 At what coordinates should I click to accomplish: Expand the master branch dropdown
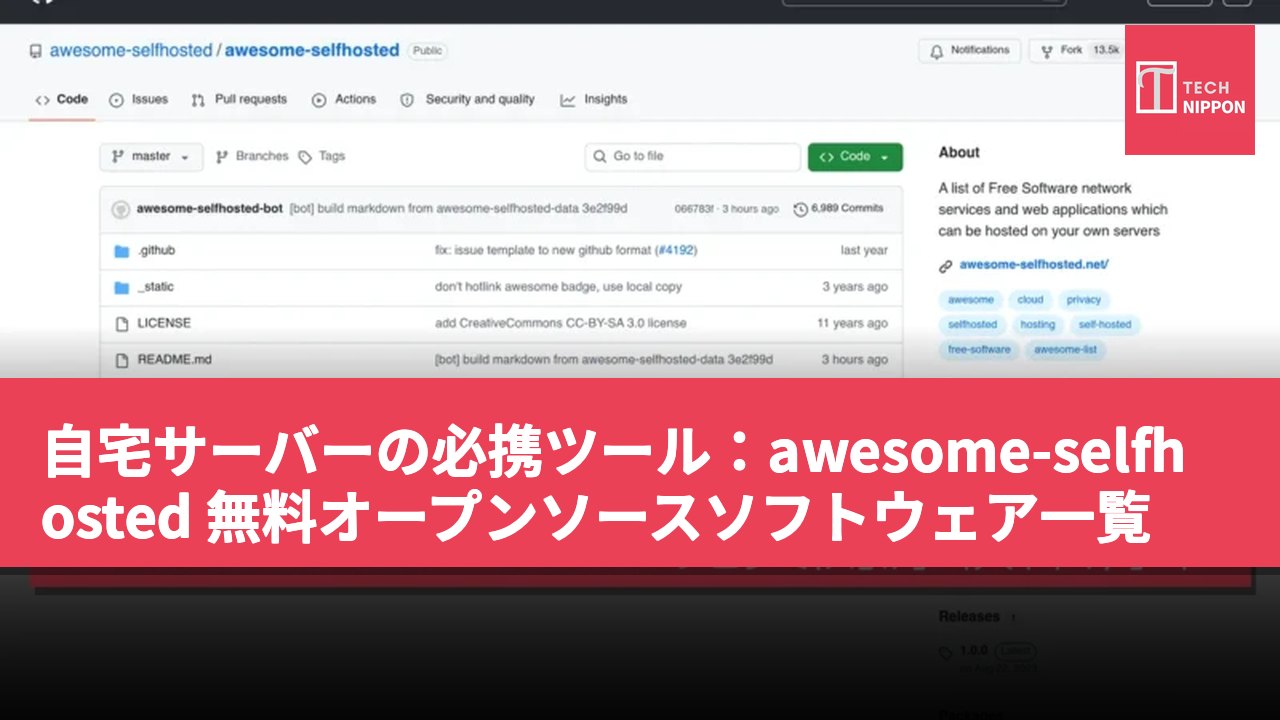click(x=151, y=157)
